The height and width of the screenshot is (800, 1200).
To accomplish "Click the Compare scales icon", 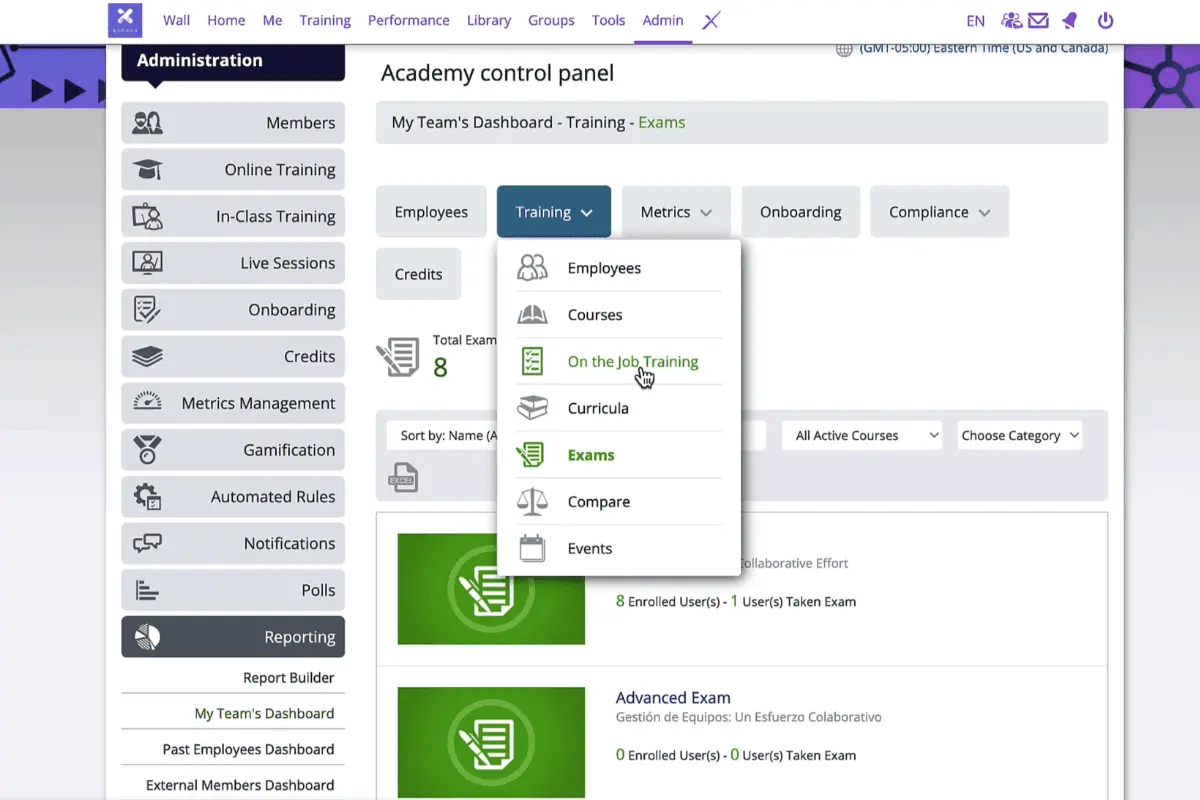I will (532, 502).
